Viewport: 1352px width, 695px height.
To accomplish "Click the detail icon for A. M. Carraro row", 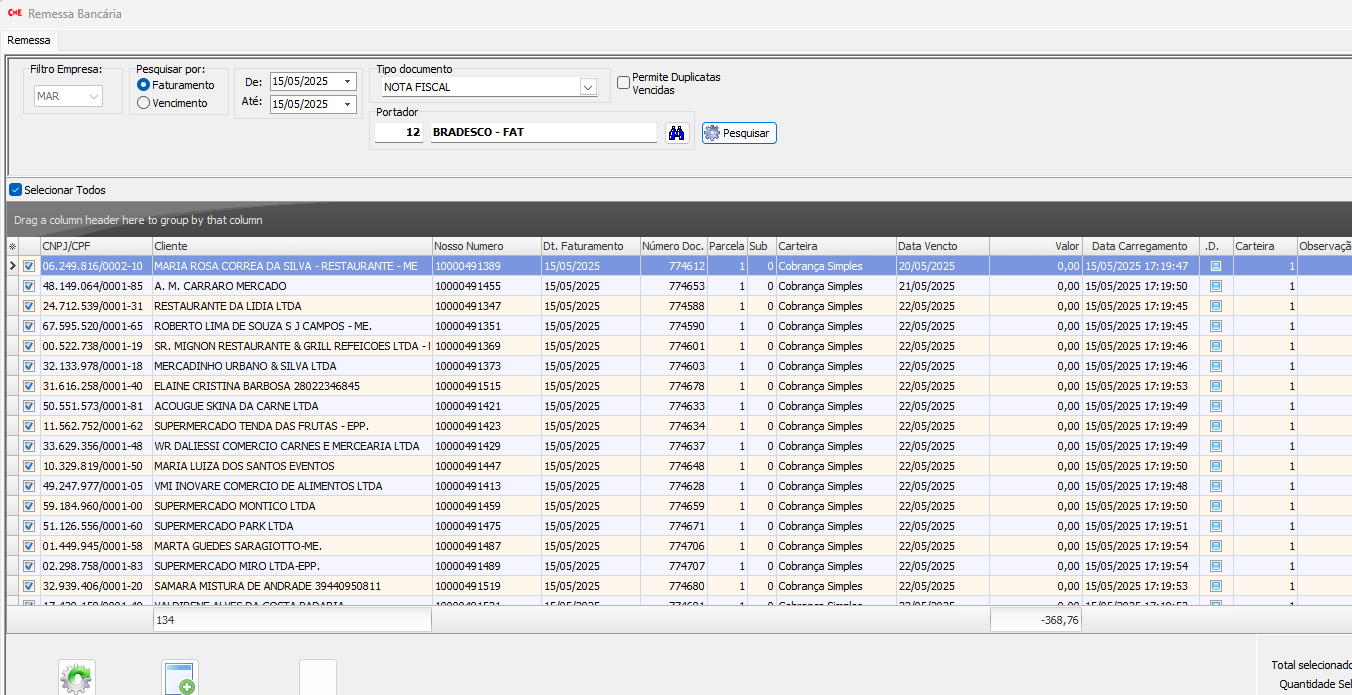I will click(x=1216, y=286).
